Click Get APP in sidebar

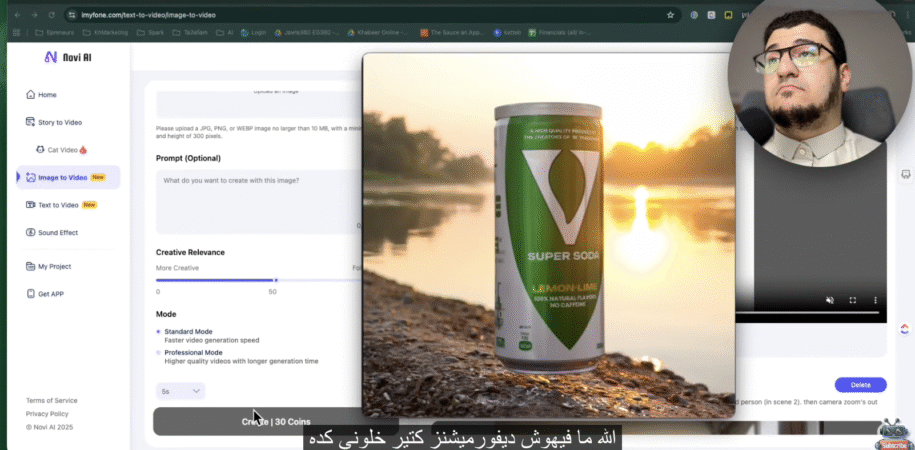pos(45,294)
